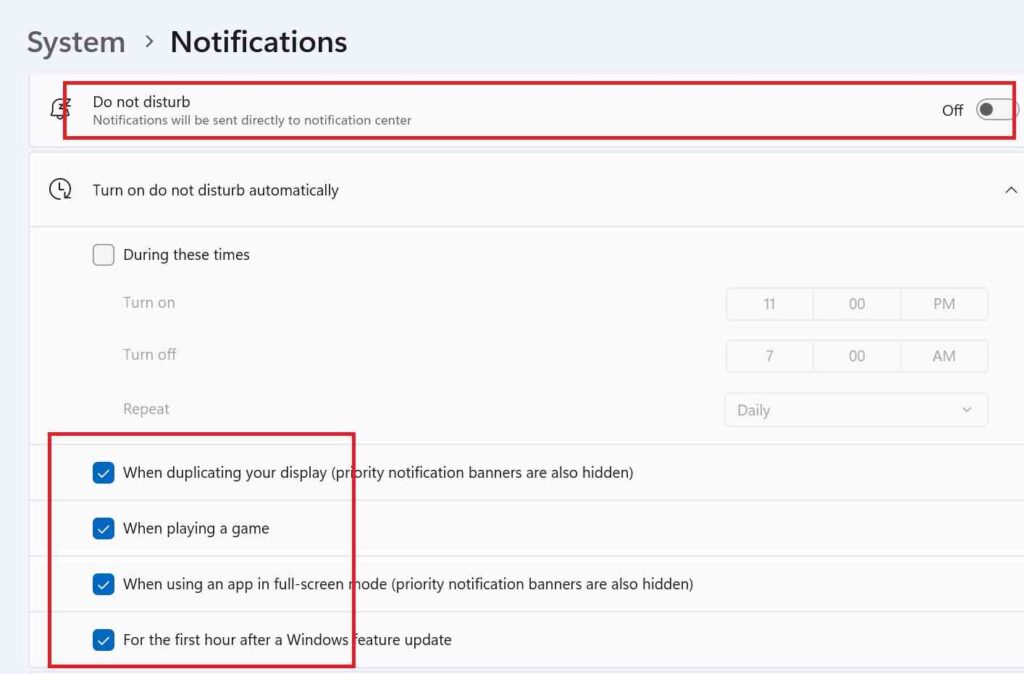
Task: Click the Turn on minutes field
Action: pos(857,304)
